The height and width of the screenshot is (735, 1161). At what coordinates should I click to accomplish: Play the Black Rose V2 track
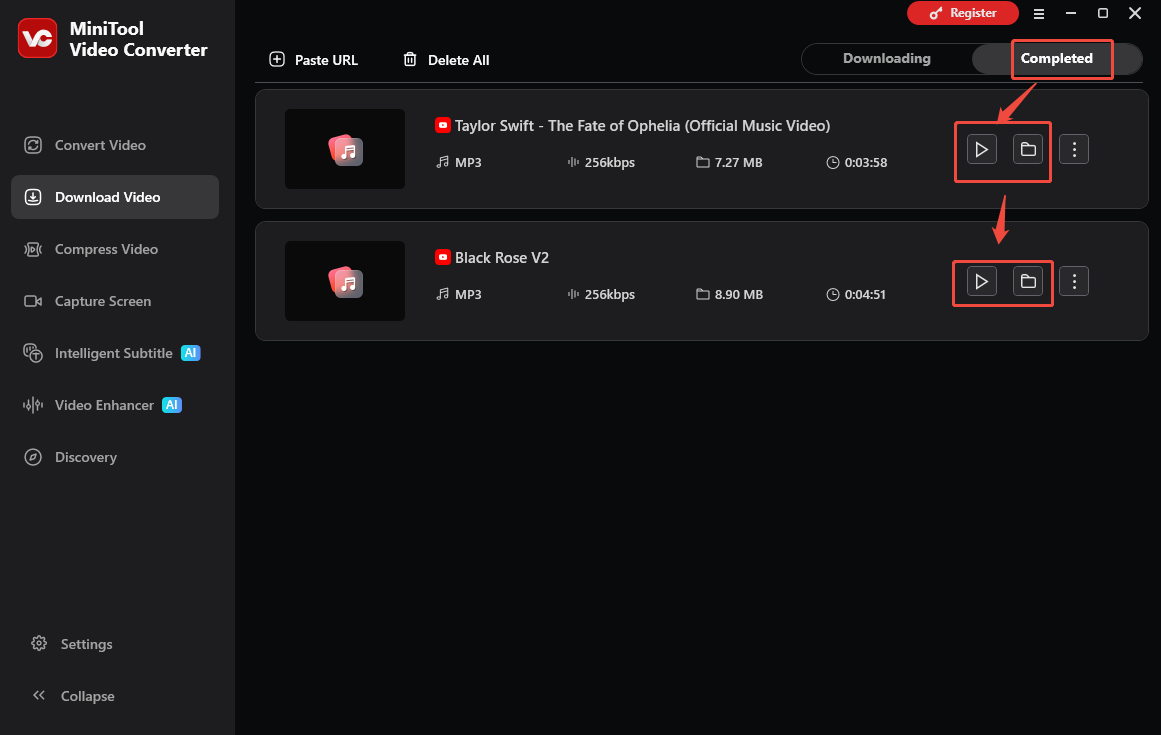click(x=982, y=281)
